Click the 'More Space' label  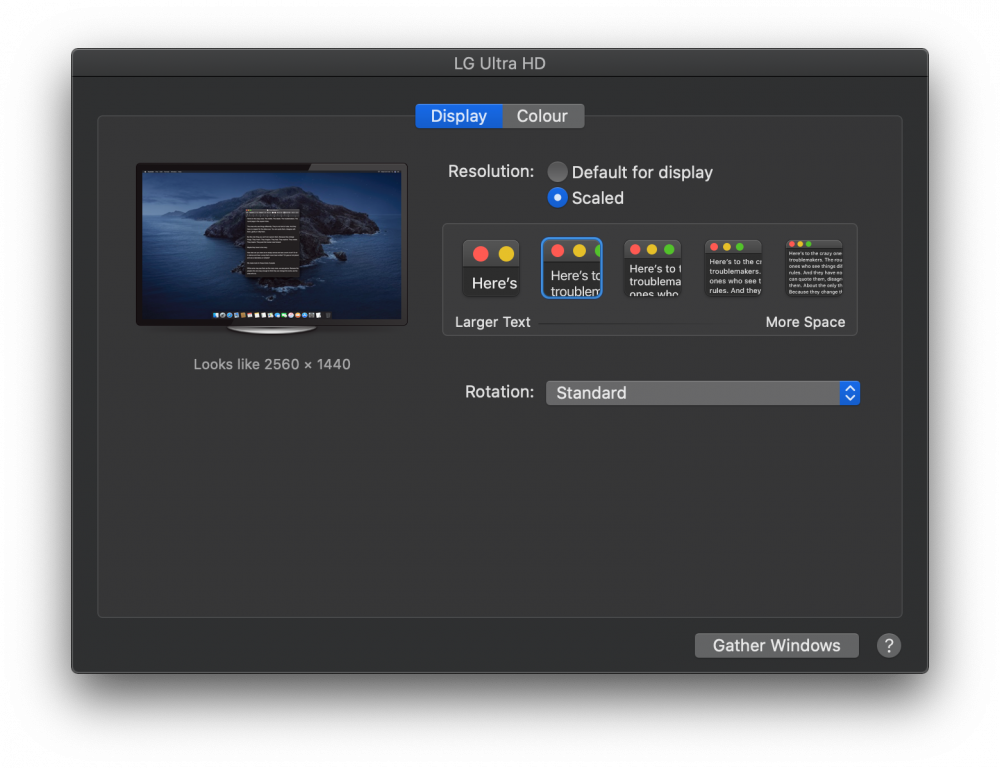[x=805, y=322]
